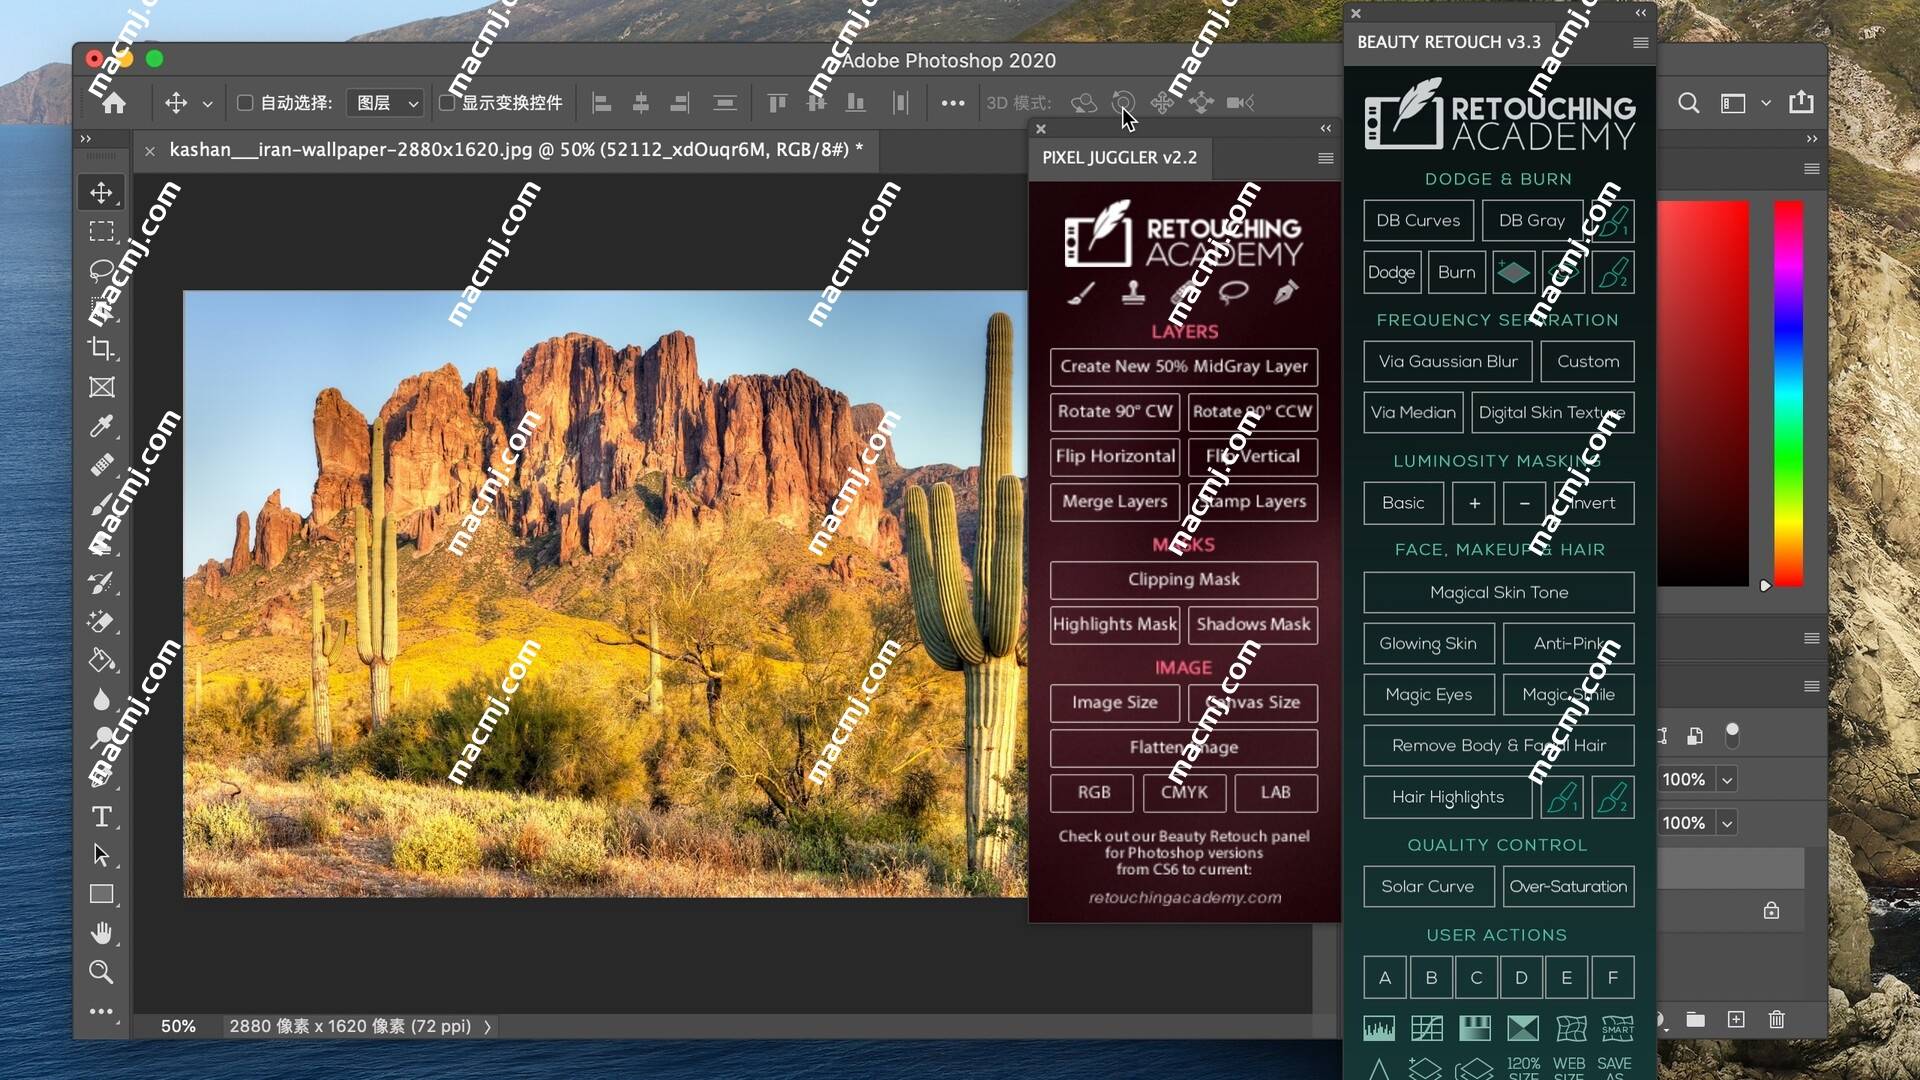Viewport: 1920px width, 1080px height.
Task: Select the Eraser tool
Action: tap(101, 621)
